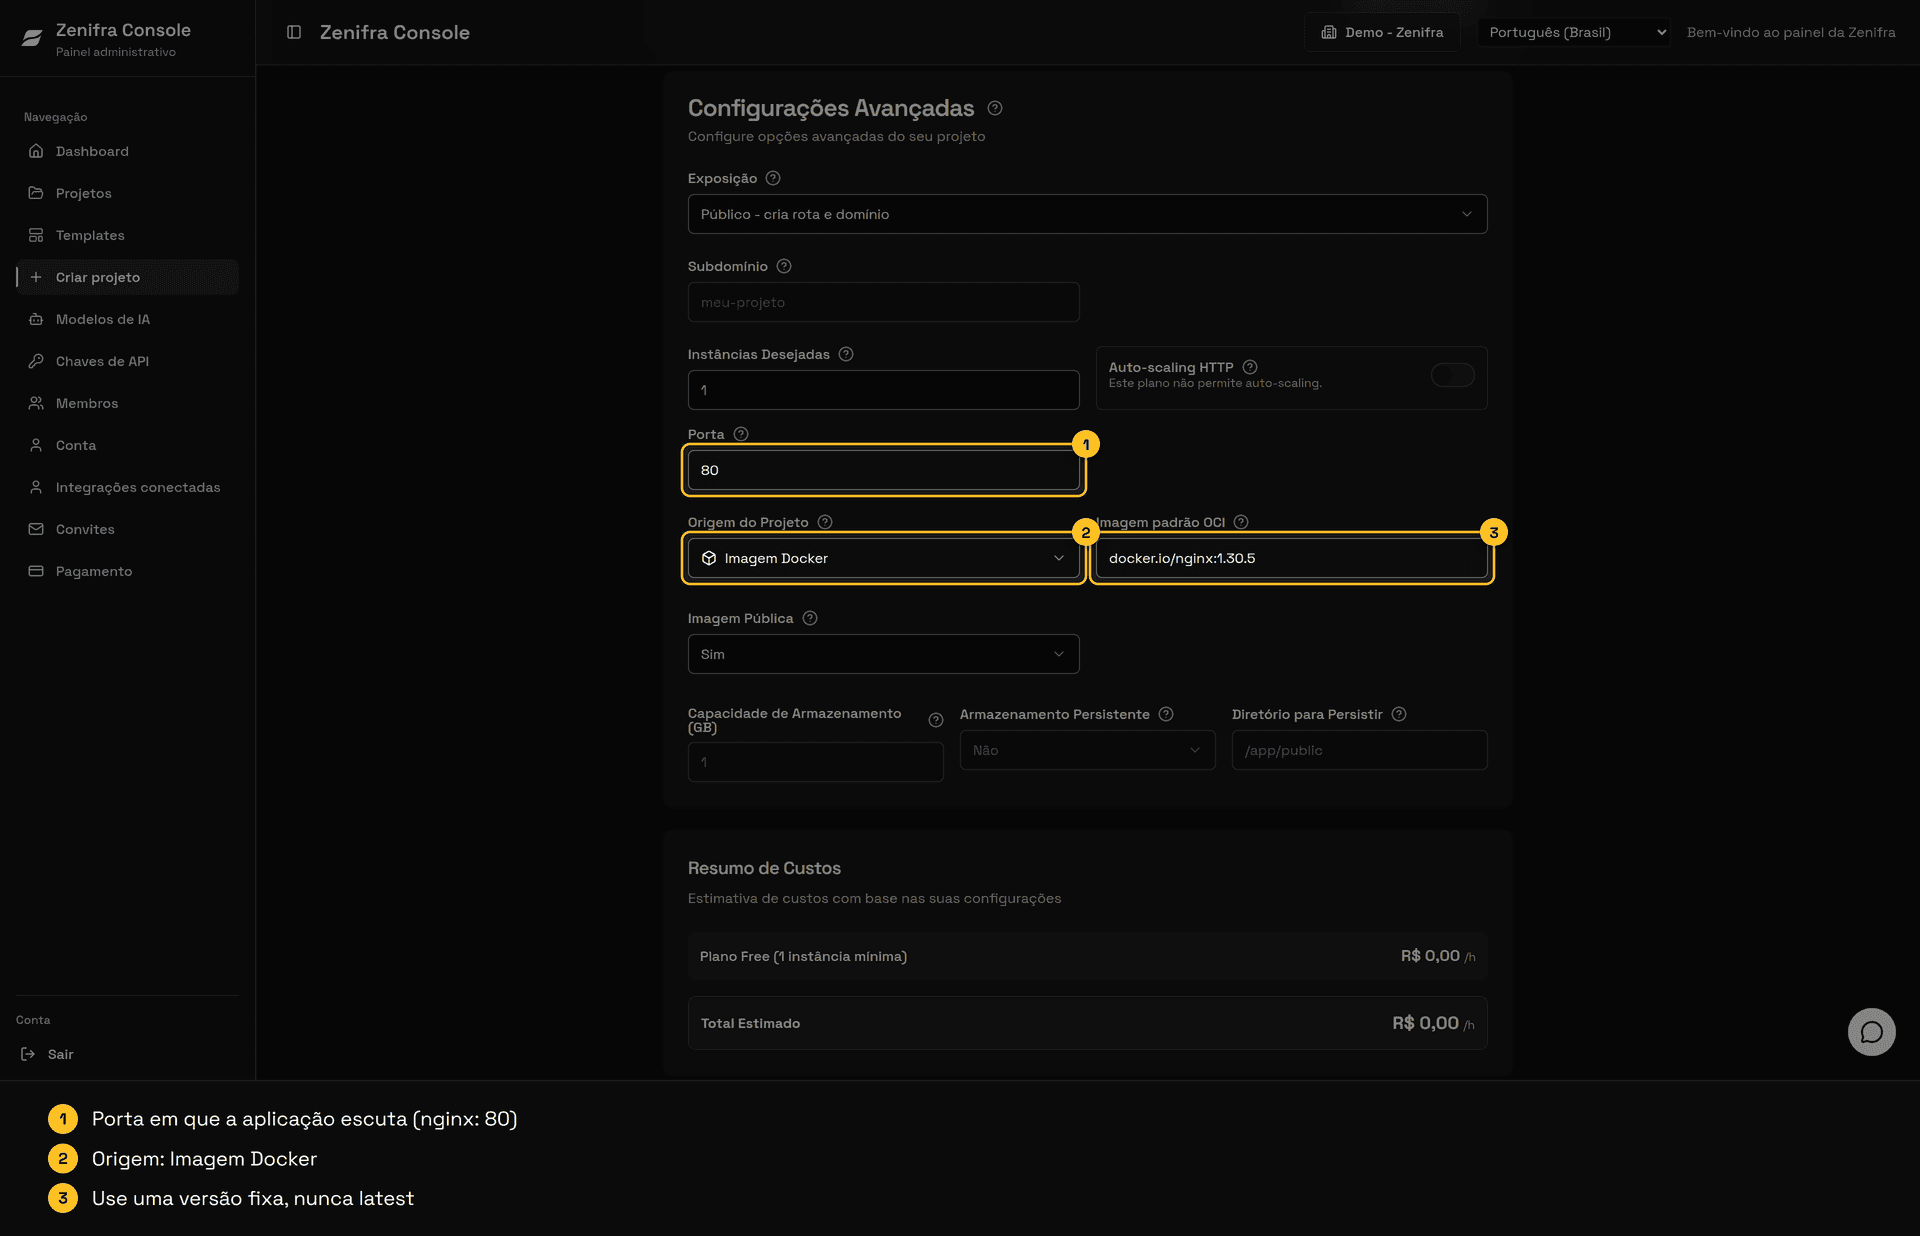Viewport: 1920px width, 1236px height.
Task: Open Origem do Projeto Imagem Docker dropdown
Action: point(883,558)
